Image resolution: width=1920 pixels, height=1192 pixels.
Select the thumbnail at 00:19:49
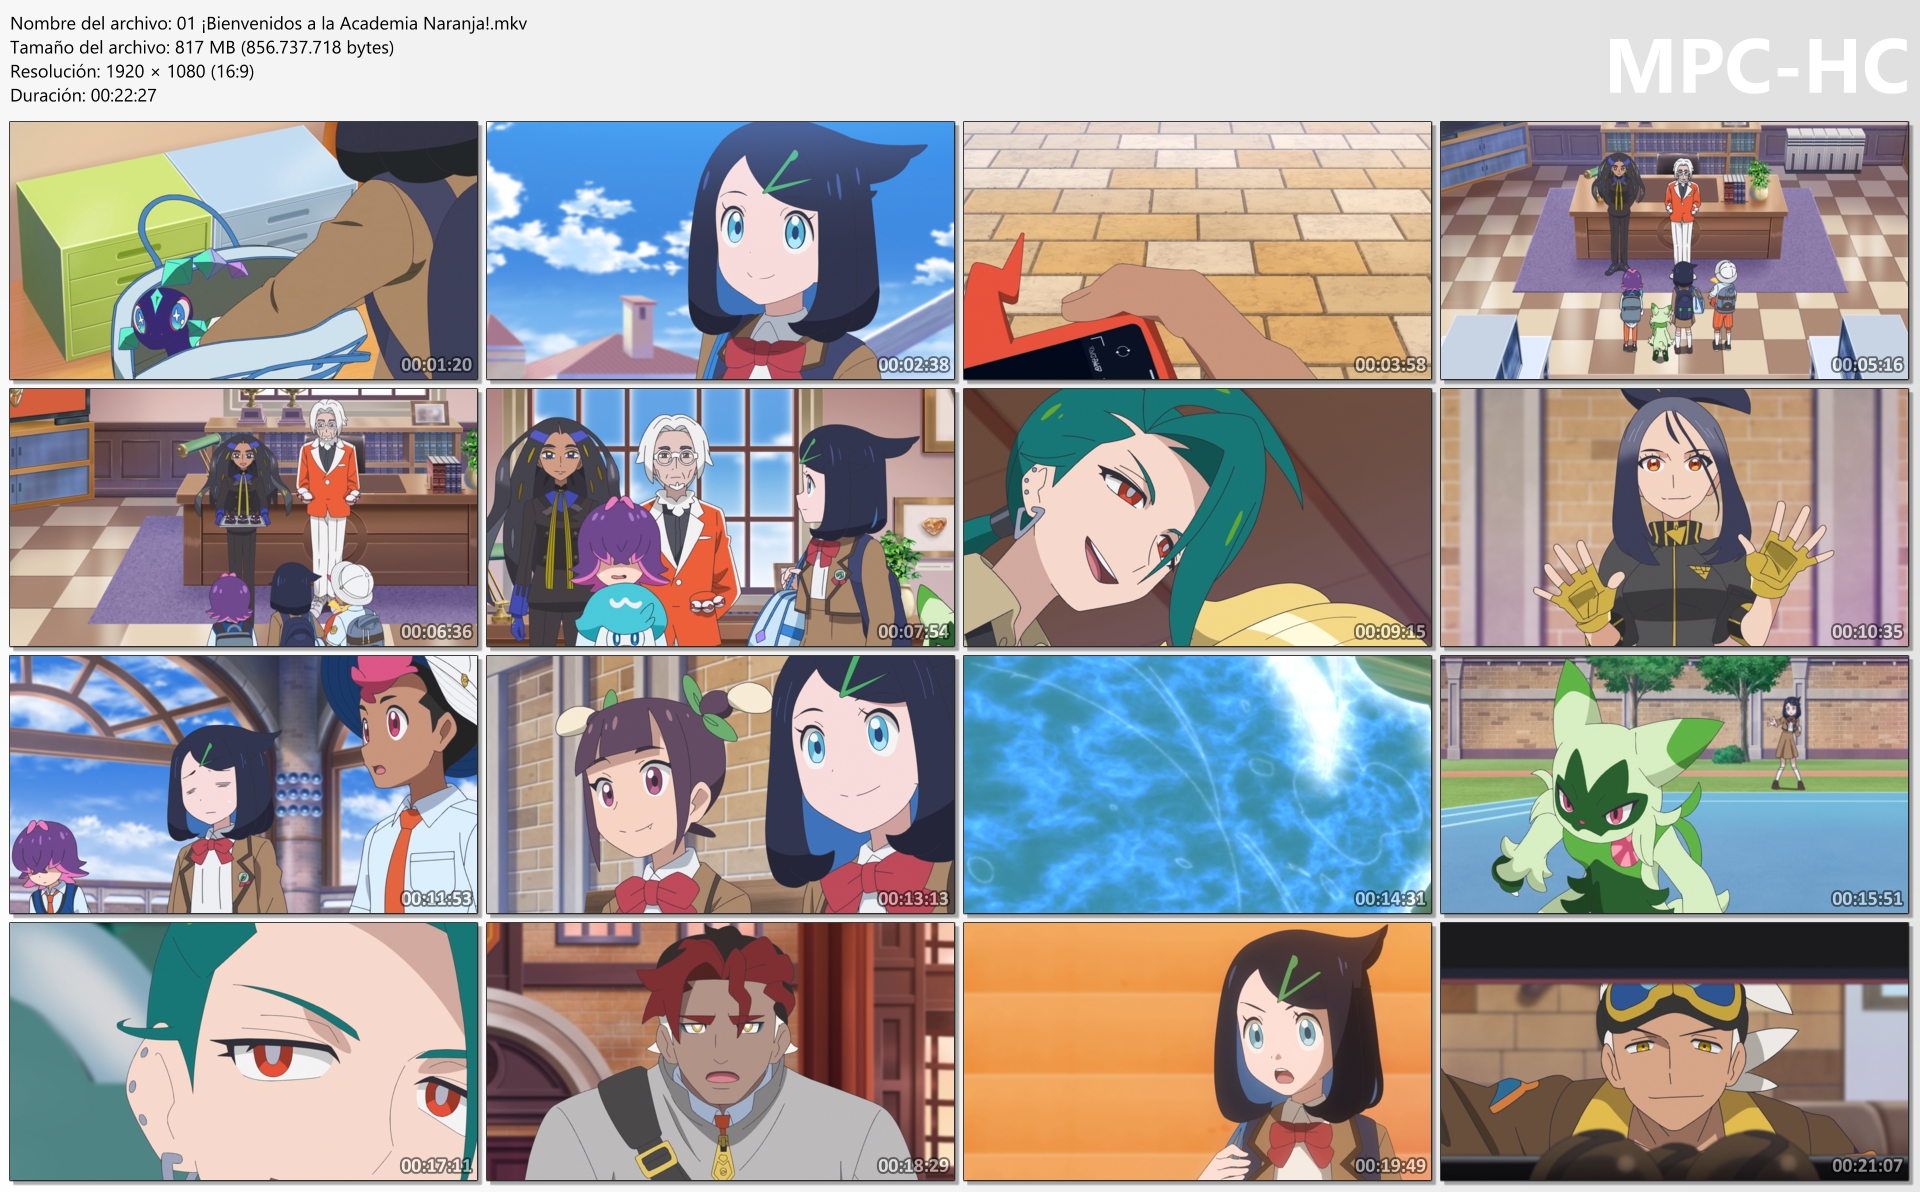point(1198,1052)
